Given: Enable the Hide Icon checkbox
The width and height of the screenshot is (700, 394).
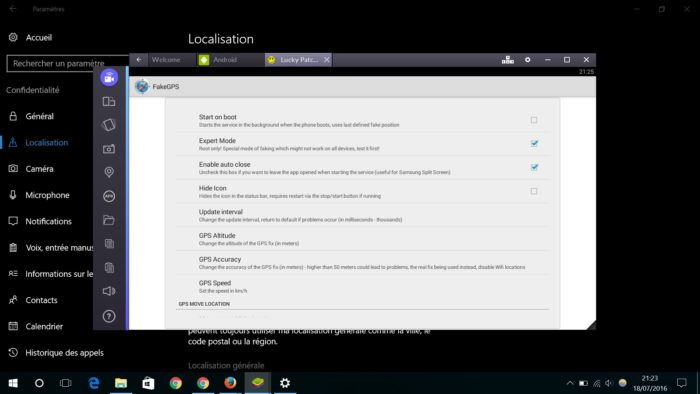Looking at the screenshot, I should coord(534,191).
